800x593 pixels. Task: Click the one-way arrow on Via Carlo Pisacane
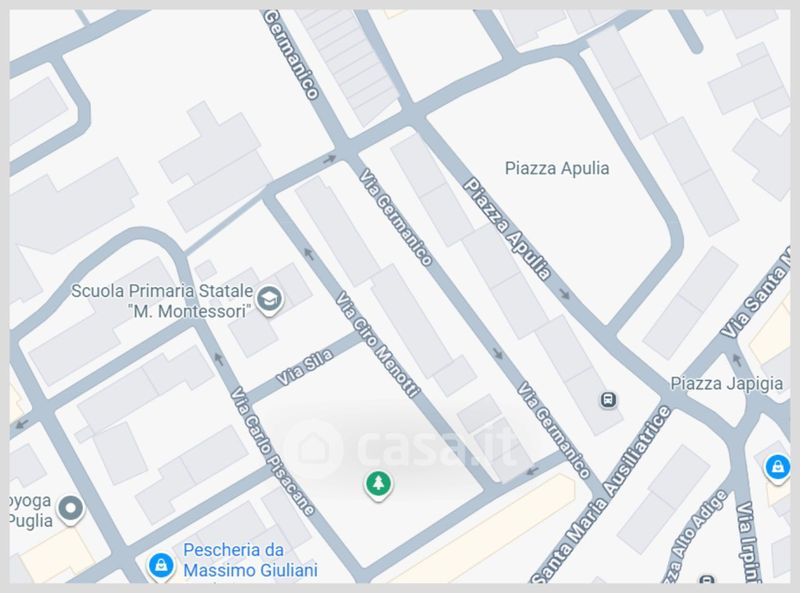pyautogui.click(x=219, y=359)
